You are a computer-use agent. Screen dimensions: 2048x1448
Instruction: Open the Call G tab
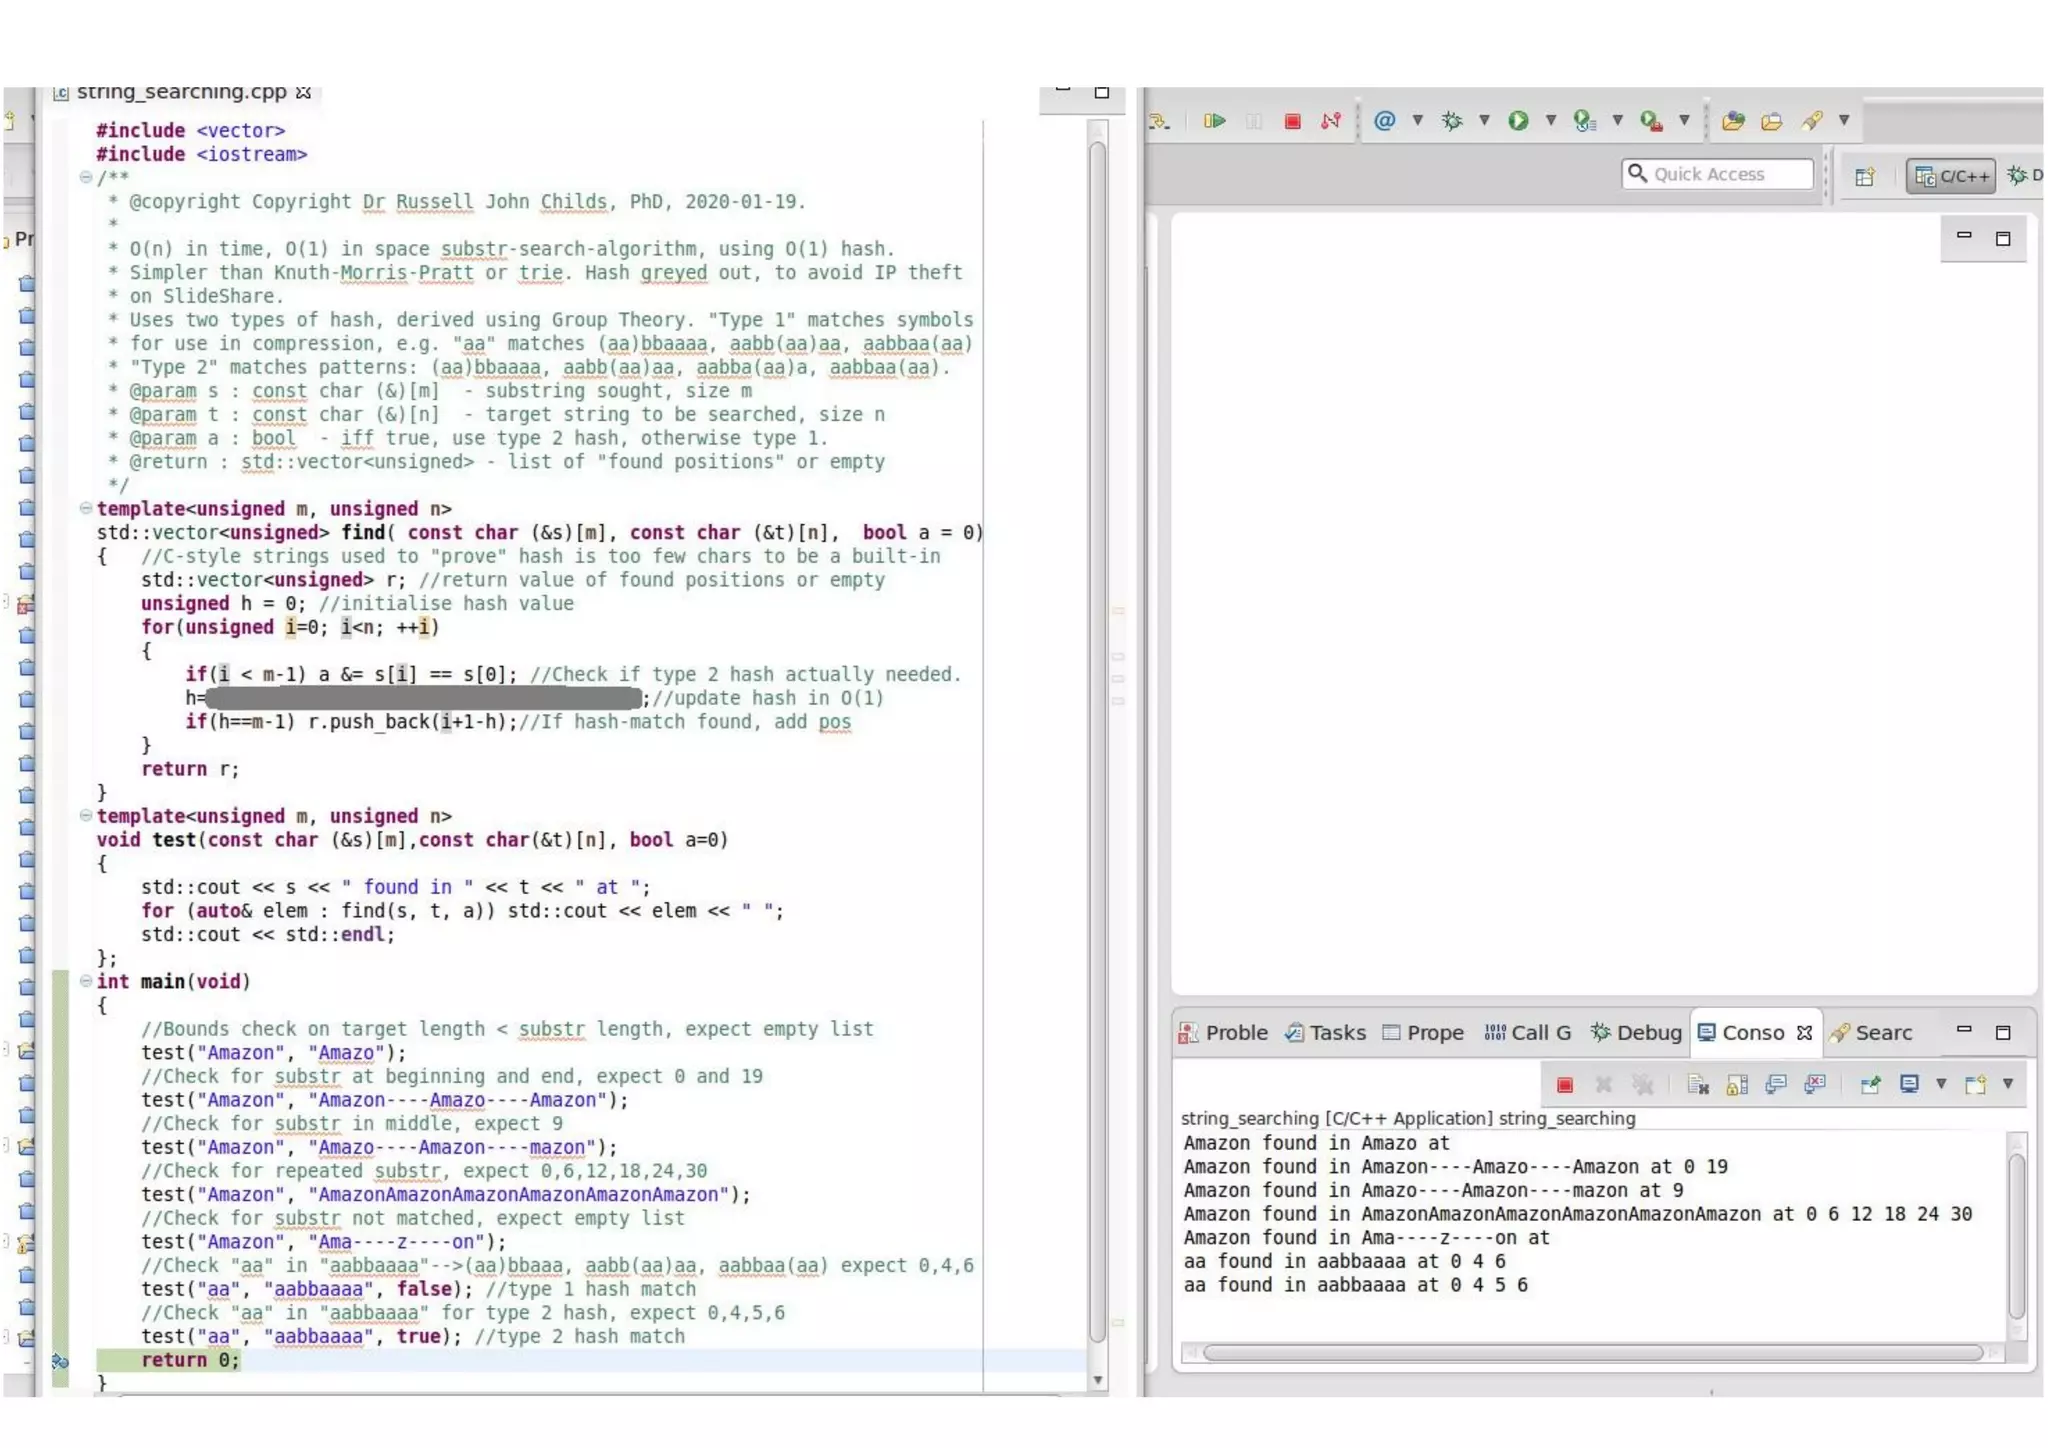[1528, 1033]
